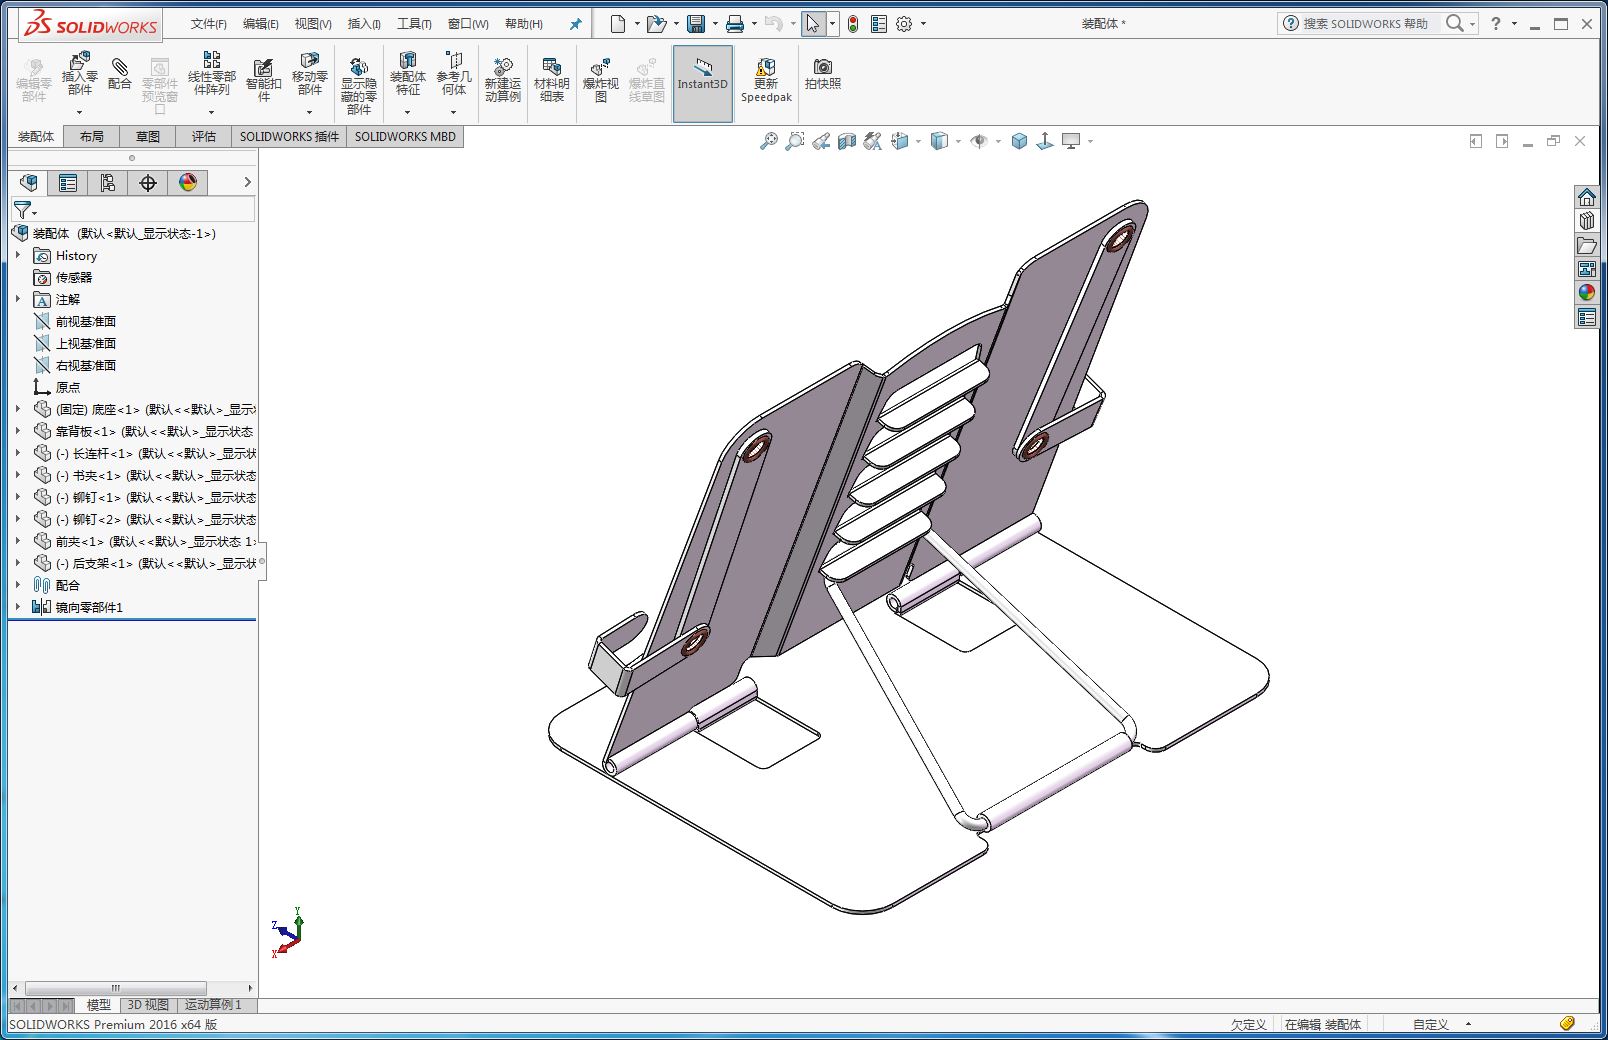Open Linear Component Pattern (线性零部件阵列)

211,76
